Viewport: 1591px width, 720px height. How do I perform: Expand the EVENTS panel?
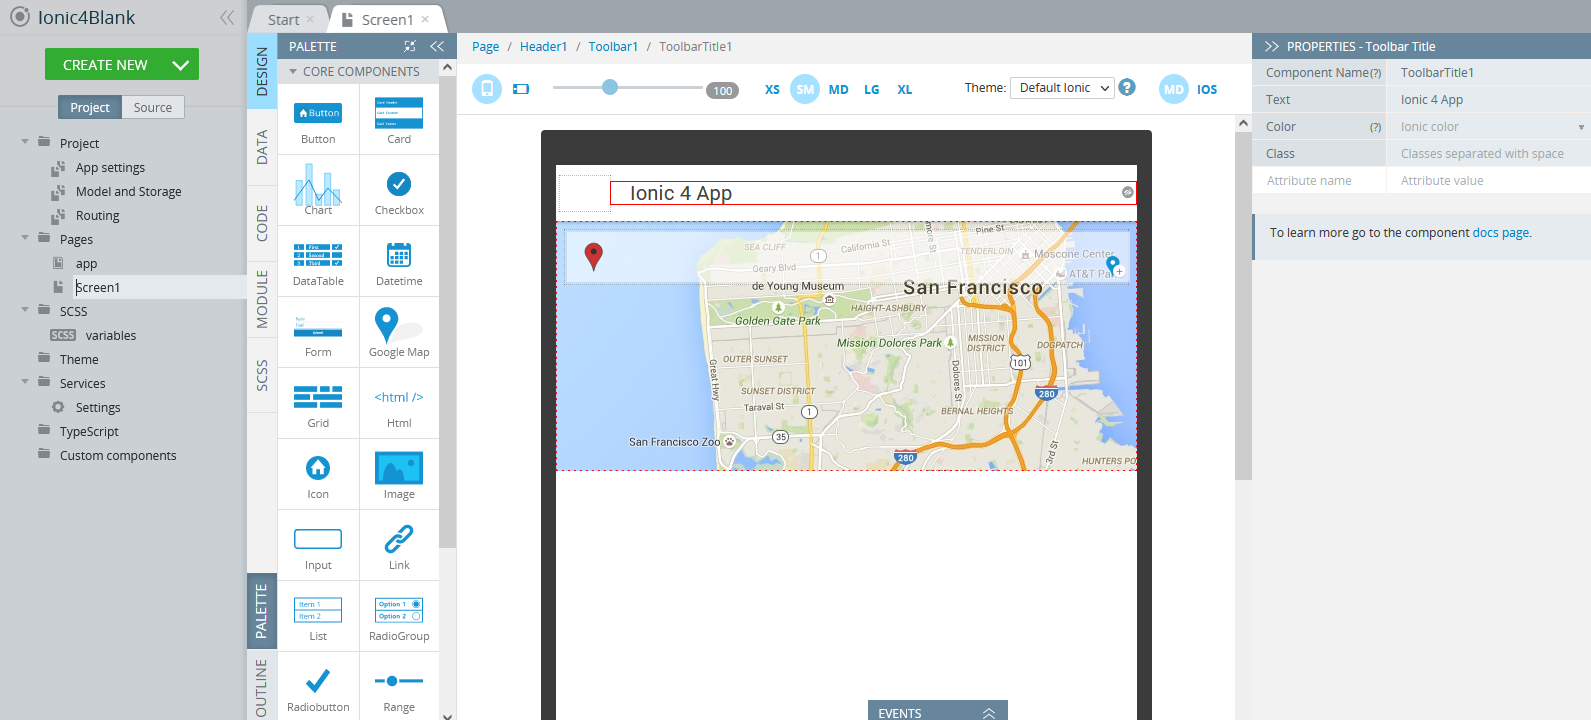click(988, 713)
